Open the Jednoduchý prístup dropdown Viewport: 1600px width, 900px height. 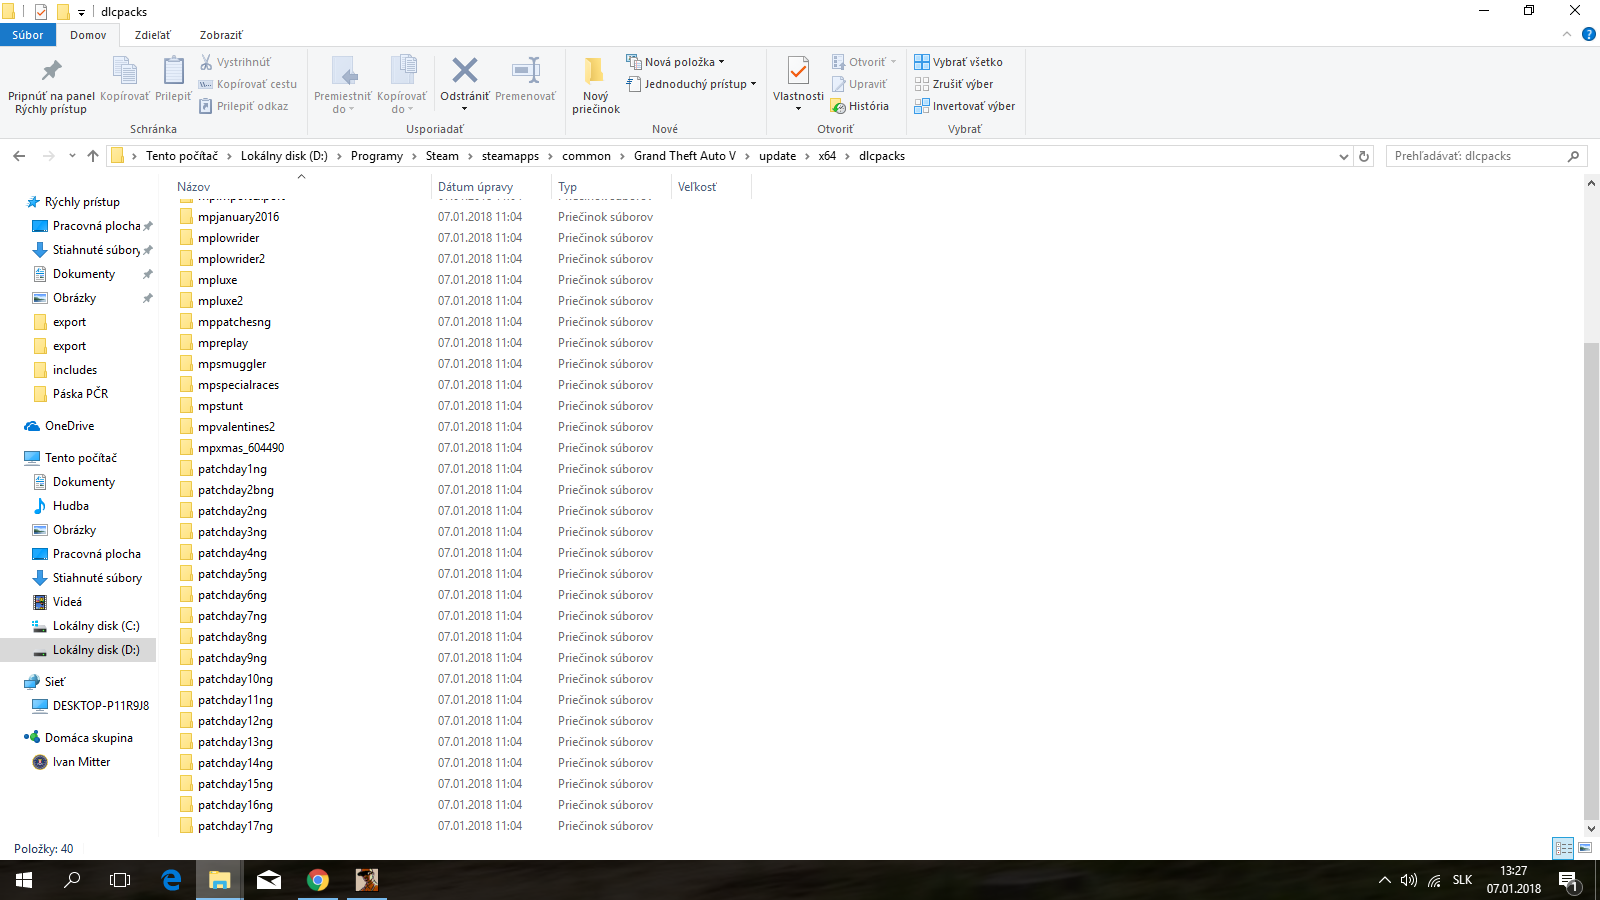(691, 84)
